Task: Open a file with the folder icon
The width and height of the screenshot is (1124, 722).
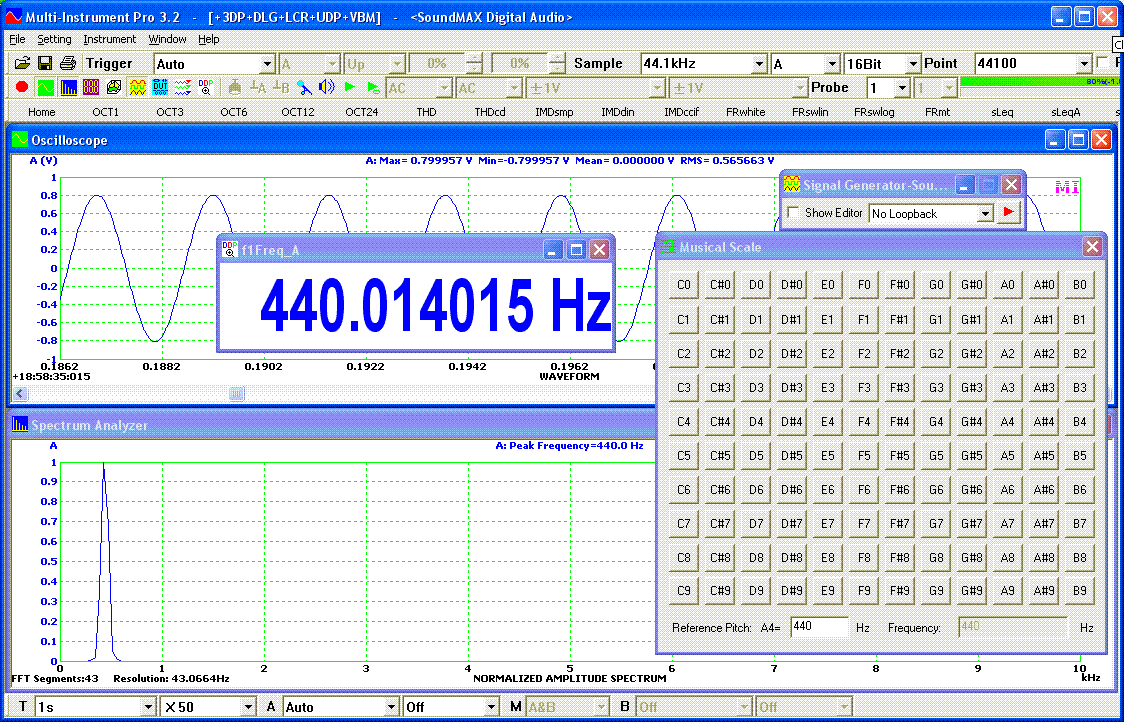Action: [x=22, y=63]
